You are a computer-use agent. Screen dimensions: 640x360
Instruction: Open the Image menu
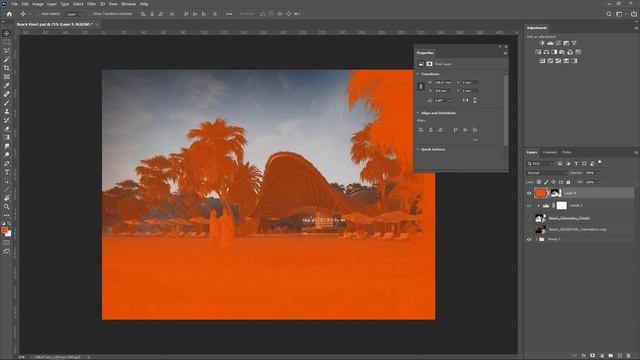pos(38,4)
